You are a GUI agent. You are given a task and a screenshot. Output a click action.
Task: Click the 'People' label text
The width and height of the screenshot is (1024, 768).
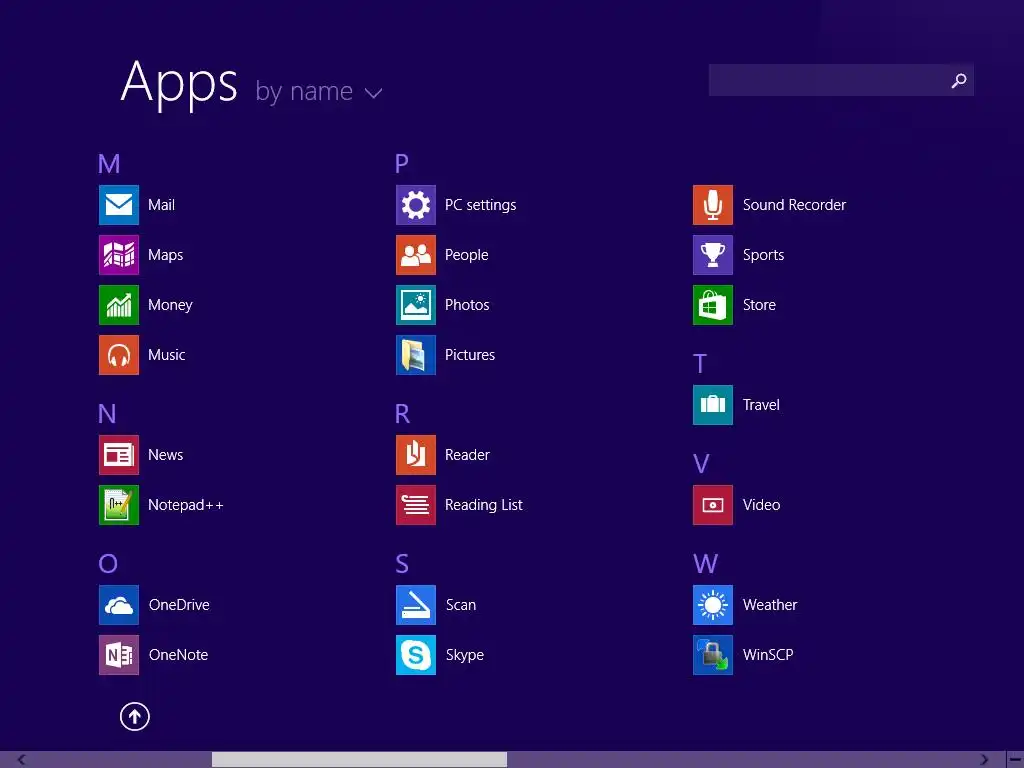466,255
